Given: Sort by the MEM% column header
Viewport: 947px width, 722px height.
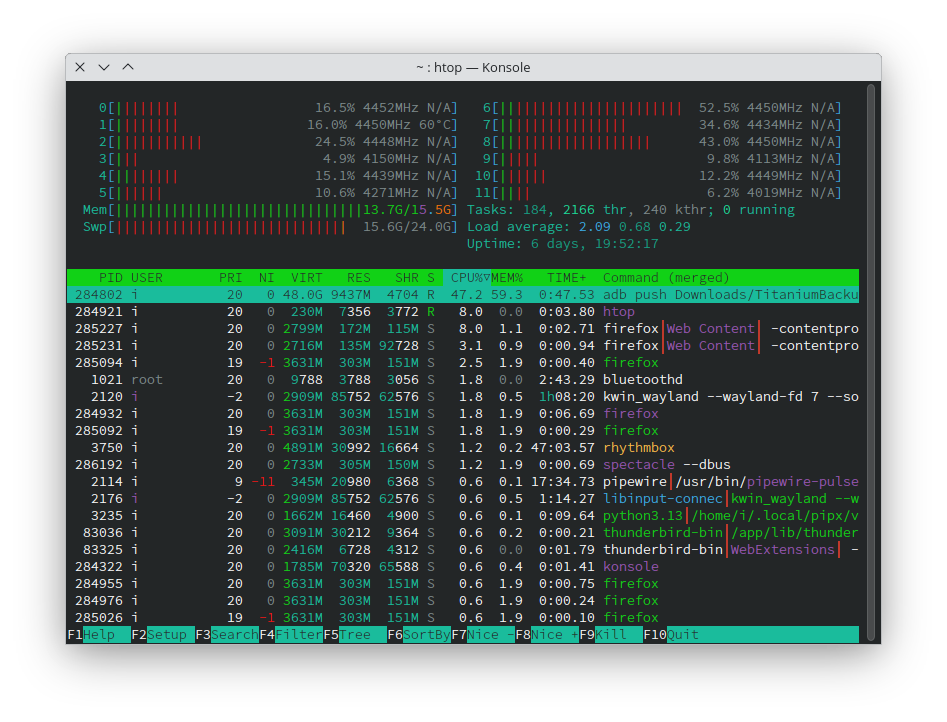Looking at the screenshot, I should pyautogui.click(x=506, y=278).
